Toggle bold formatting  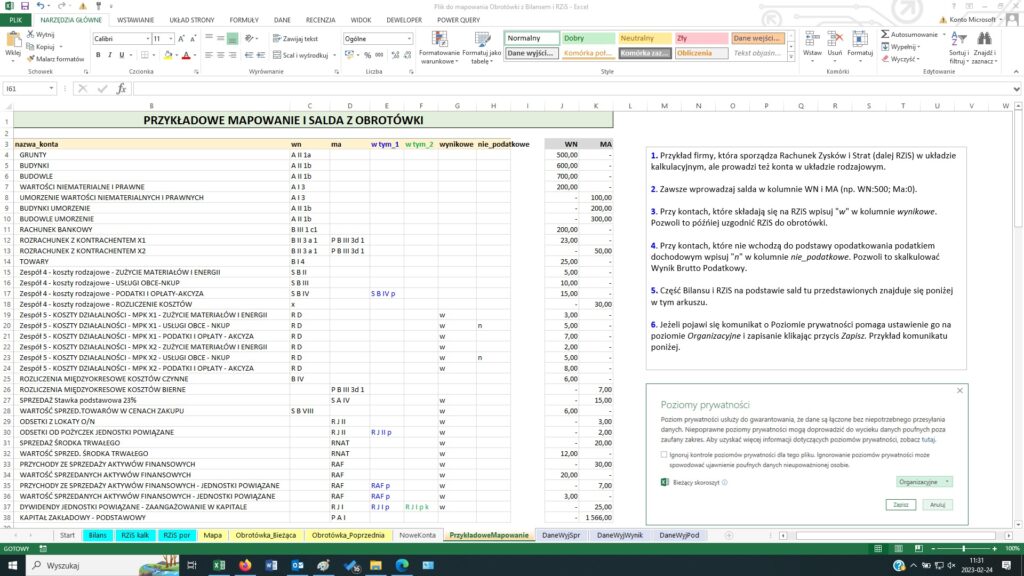98,53
